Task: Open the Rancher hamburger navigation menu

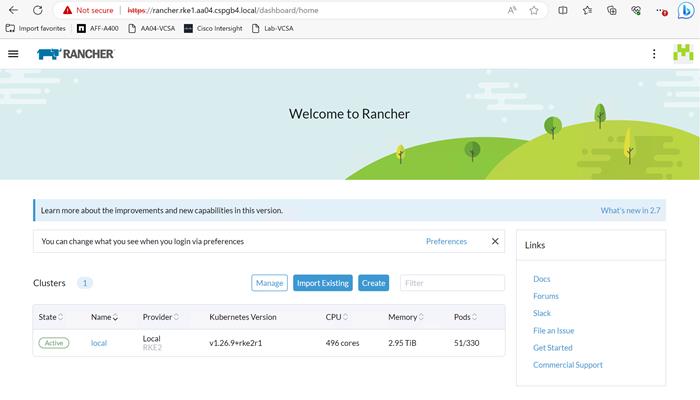Action: (x=13, y=54)
